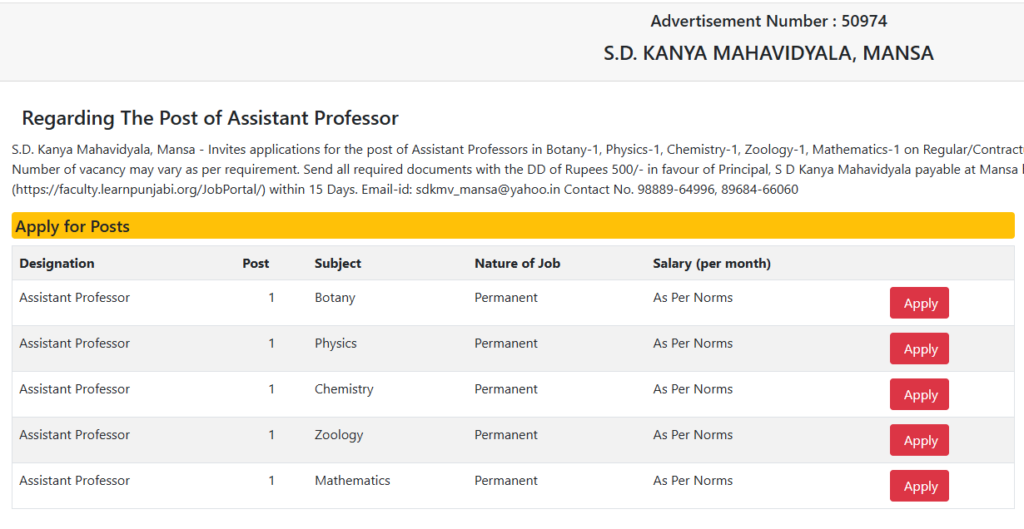The height and width of the screenshot is (529, 1024).
Task: Apply for the Mathematics Assistant Professor post
Action: (919, 486)
